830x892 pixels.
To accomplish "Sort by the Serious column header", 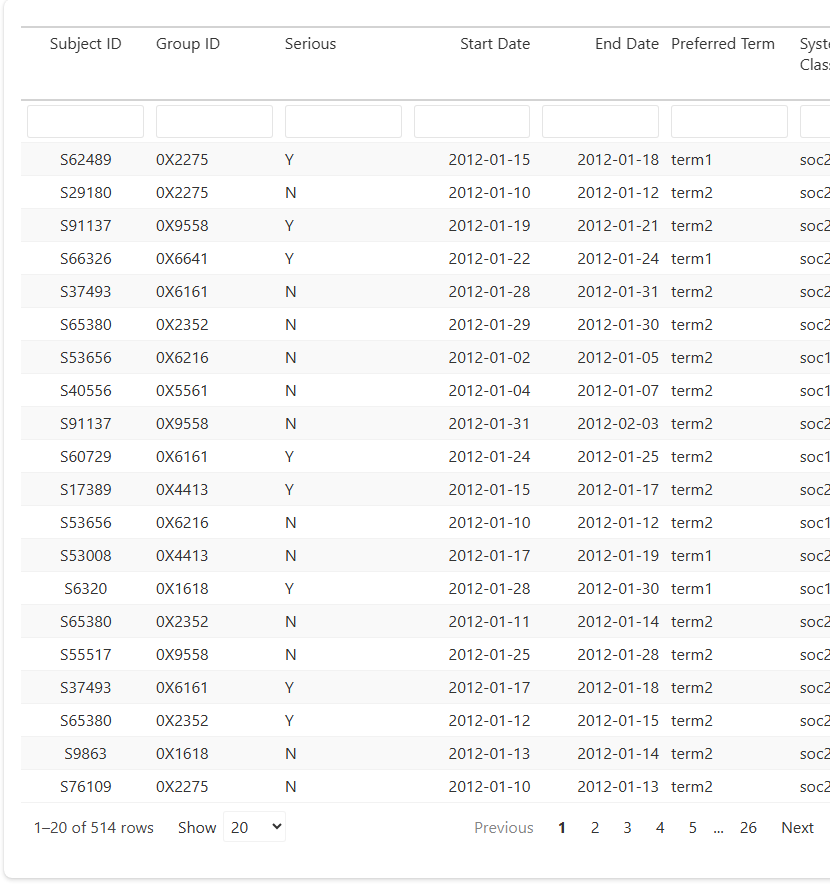I will coord(310,44).
